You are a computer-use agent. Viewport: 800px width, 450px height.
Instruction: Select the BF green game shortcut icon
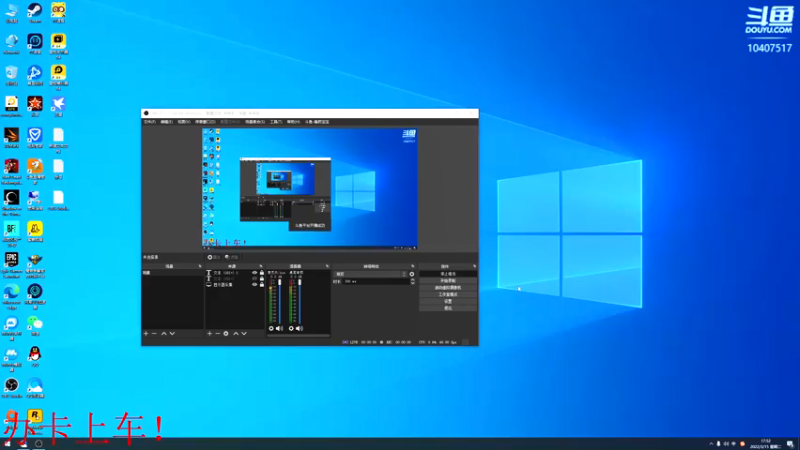coord(11,232)
